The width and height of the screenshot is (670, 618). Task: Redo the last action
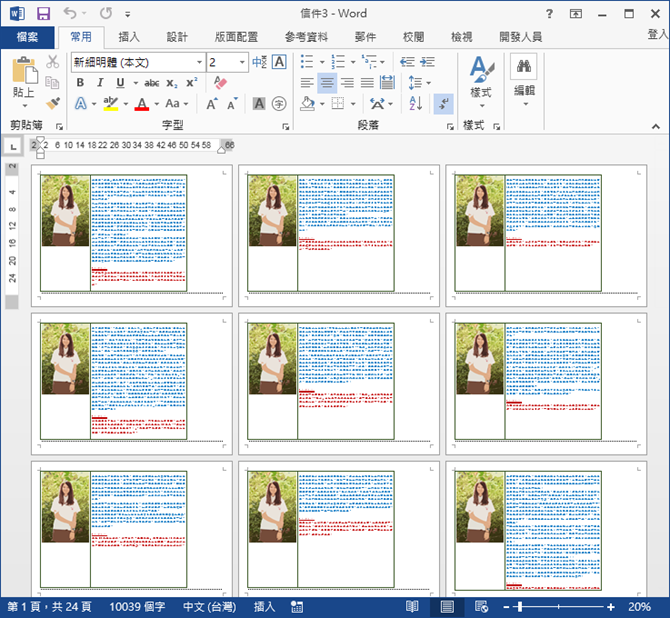(106, 13)
